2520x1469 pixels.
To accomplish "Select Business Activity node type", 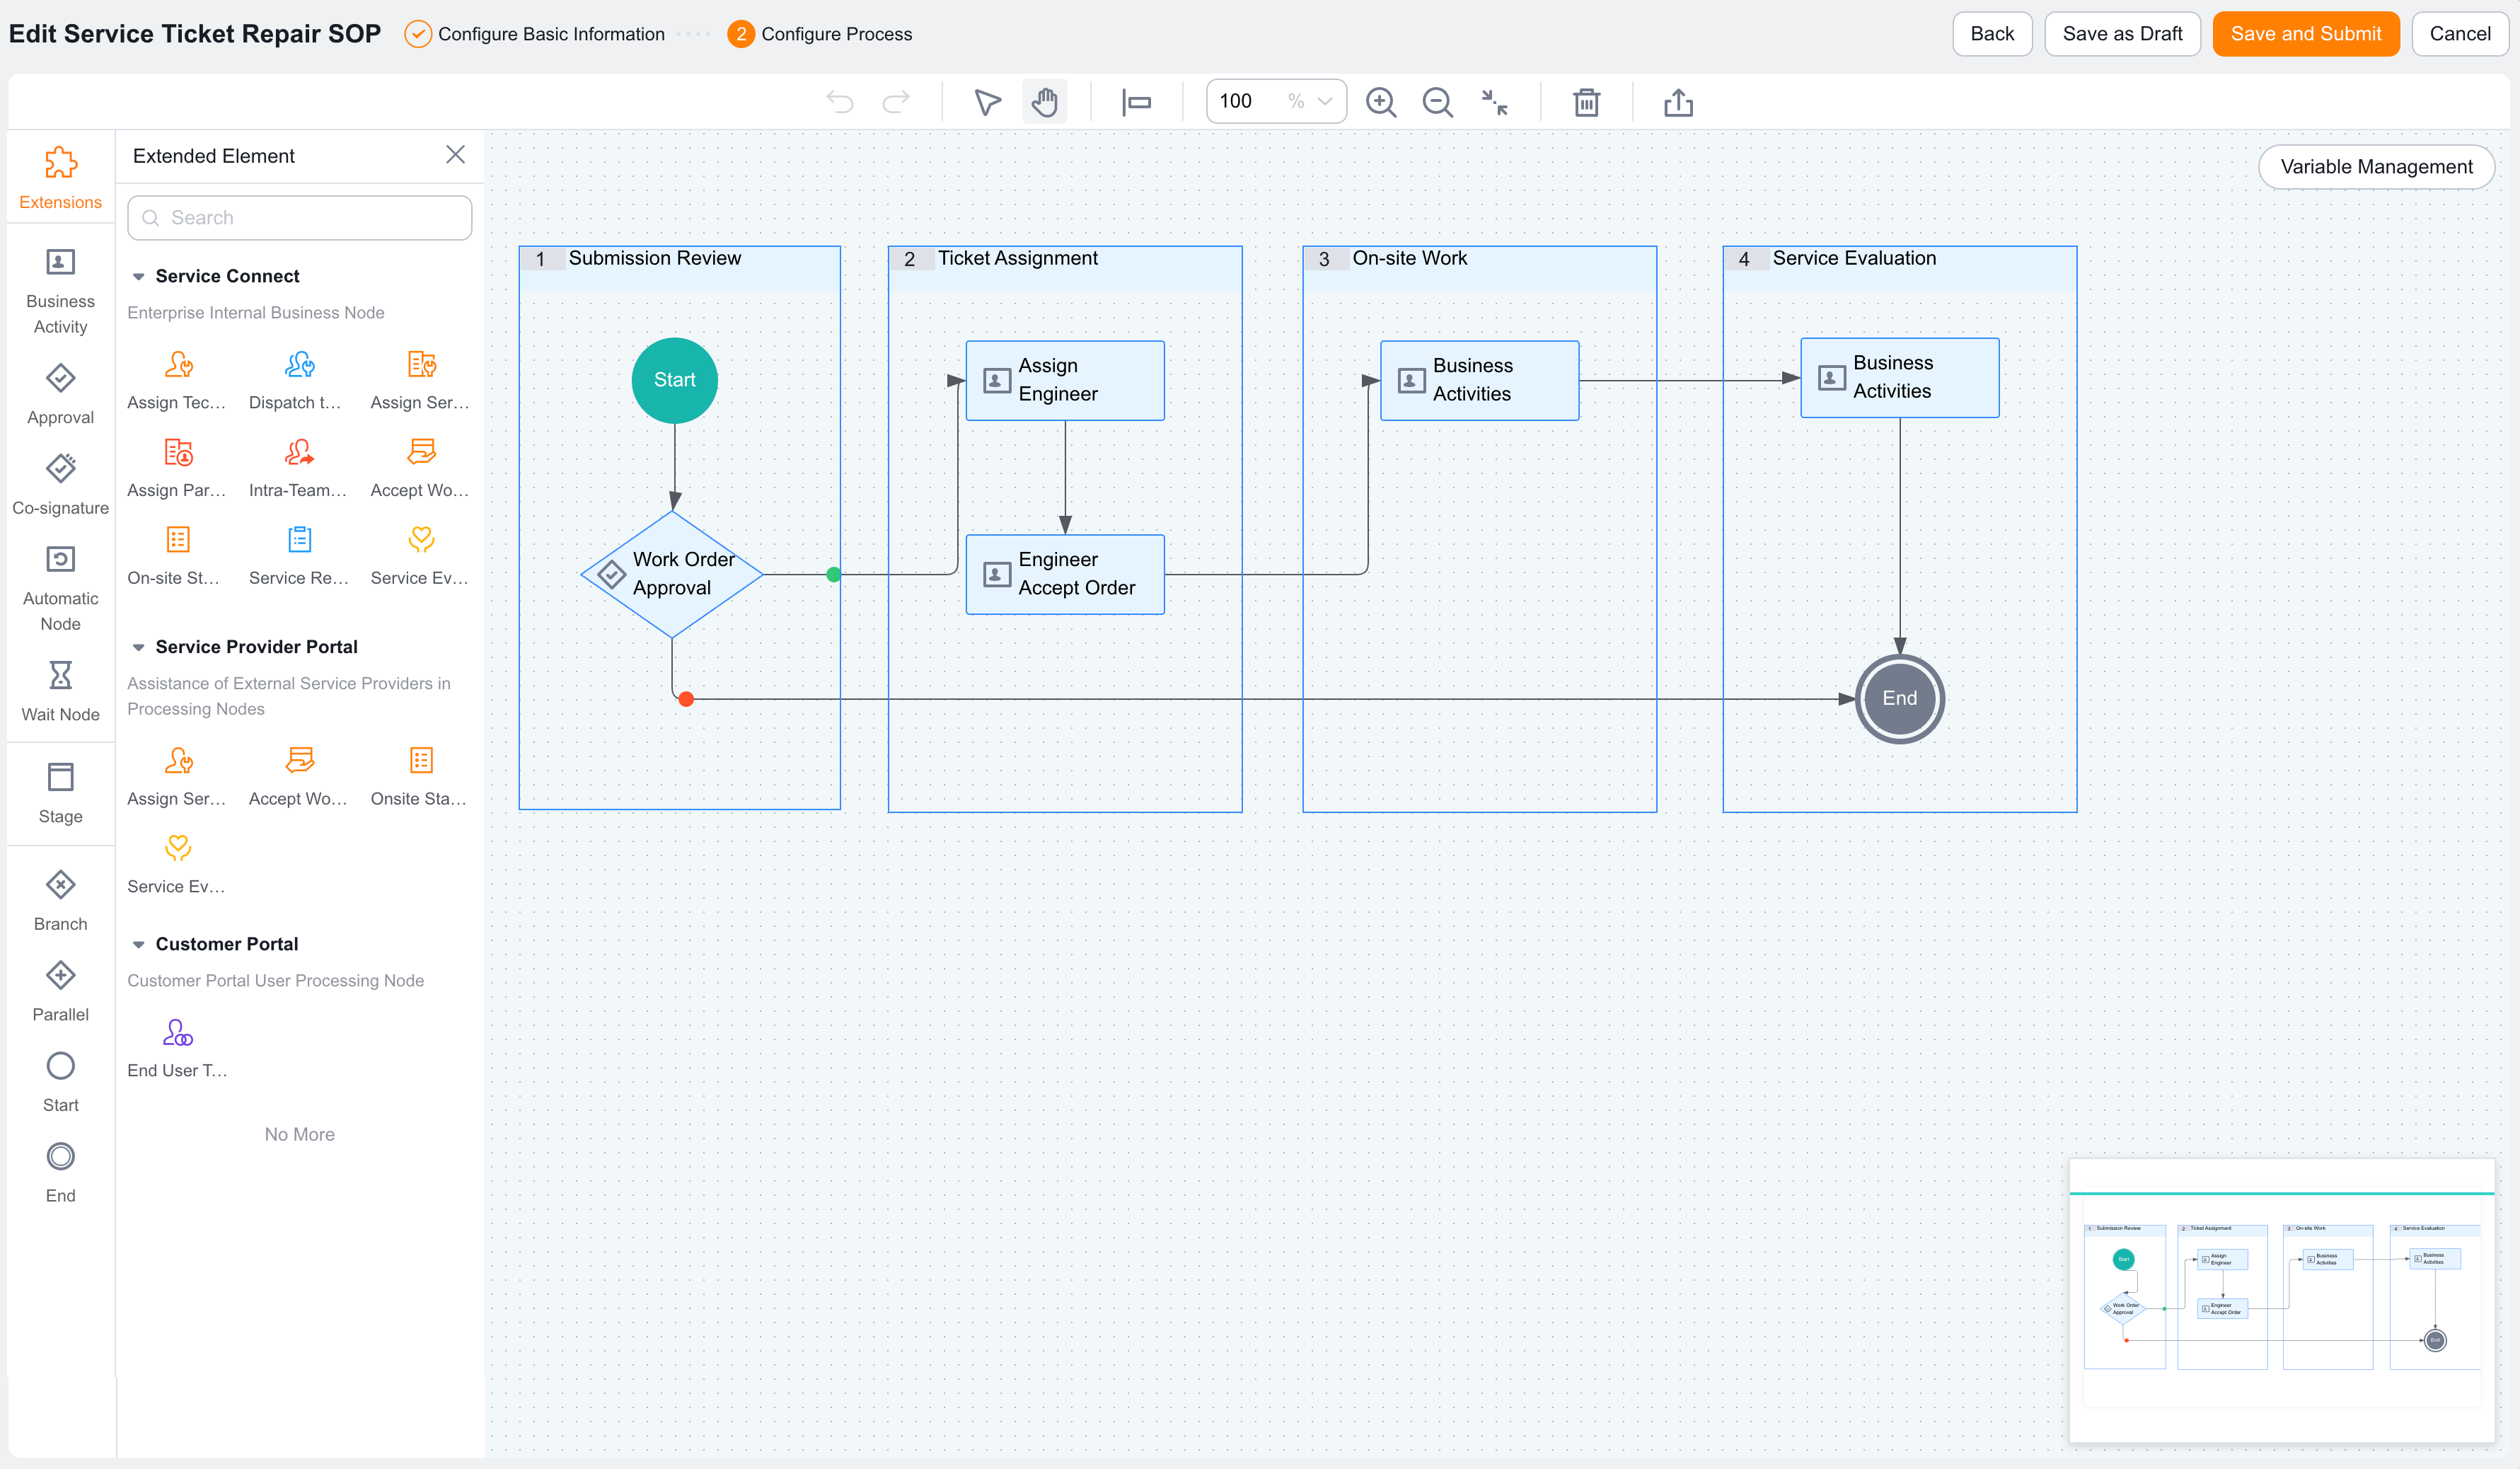I will click(61, 290).
